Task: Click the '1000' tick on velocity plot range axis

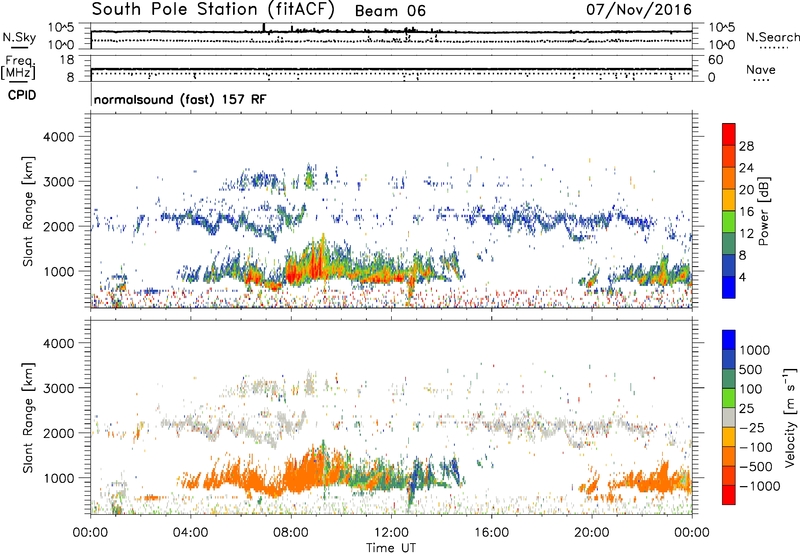Action: [58, 478]
